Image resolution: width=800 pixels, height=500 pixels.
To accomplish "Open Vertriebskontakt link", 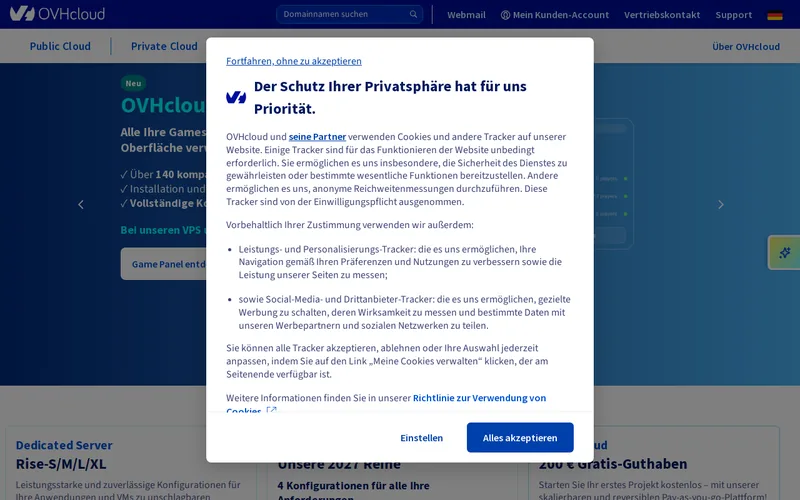I will [662, 15].
